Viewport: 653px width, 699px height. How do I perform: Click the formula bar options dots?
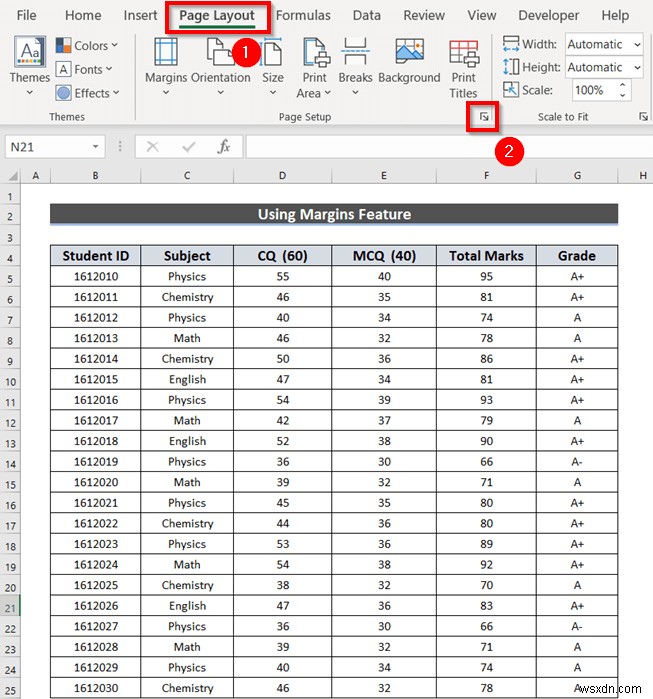tap(120, 147)
